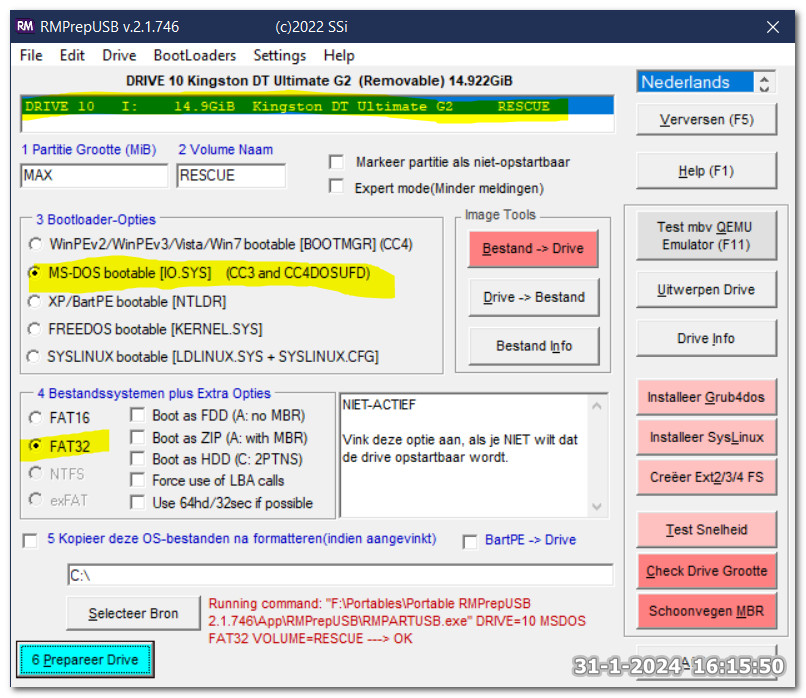This screenshot has width=806, height=698.
Task: Check the BartPE -> Drive option
Action: 470,542
